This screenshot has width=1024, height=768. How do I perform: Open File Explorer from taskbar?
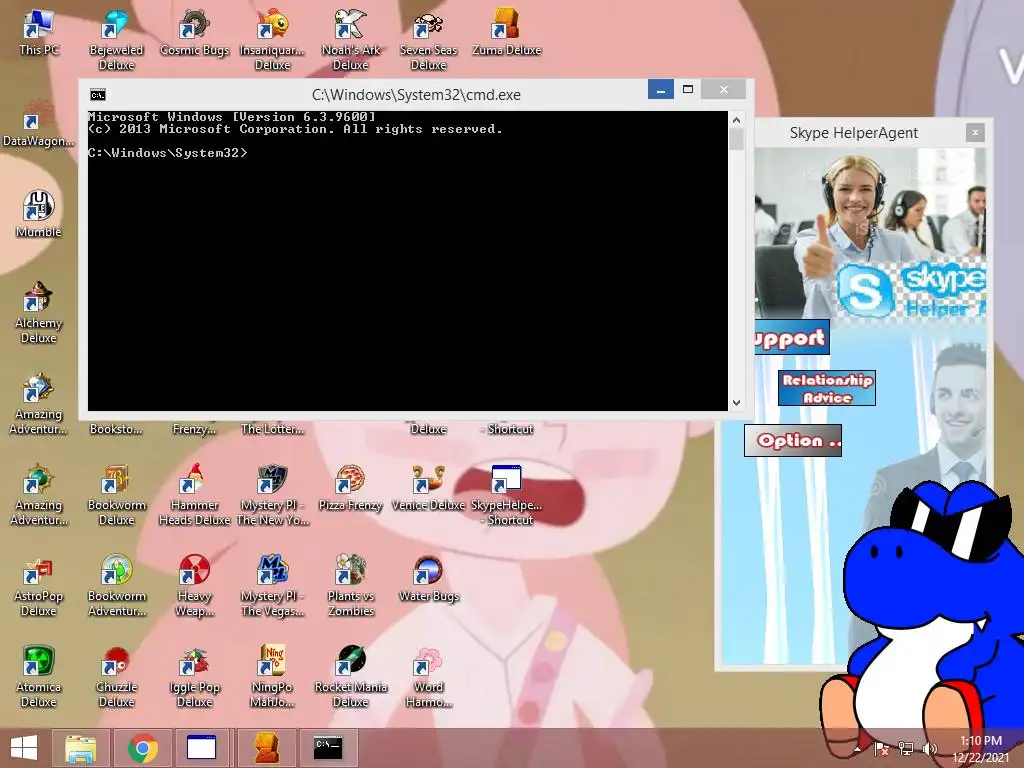pyautogui.click(x=80, y=748)
